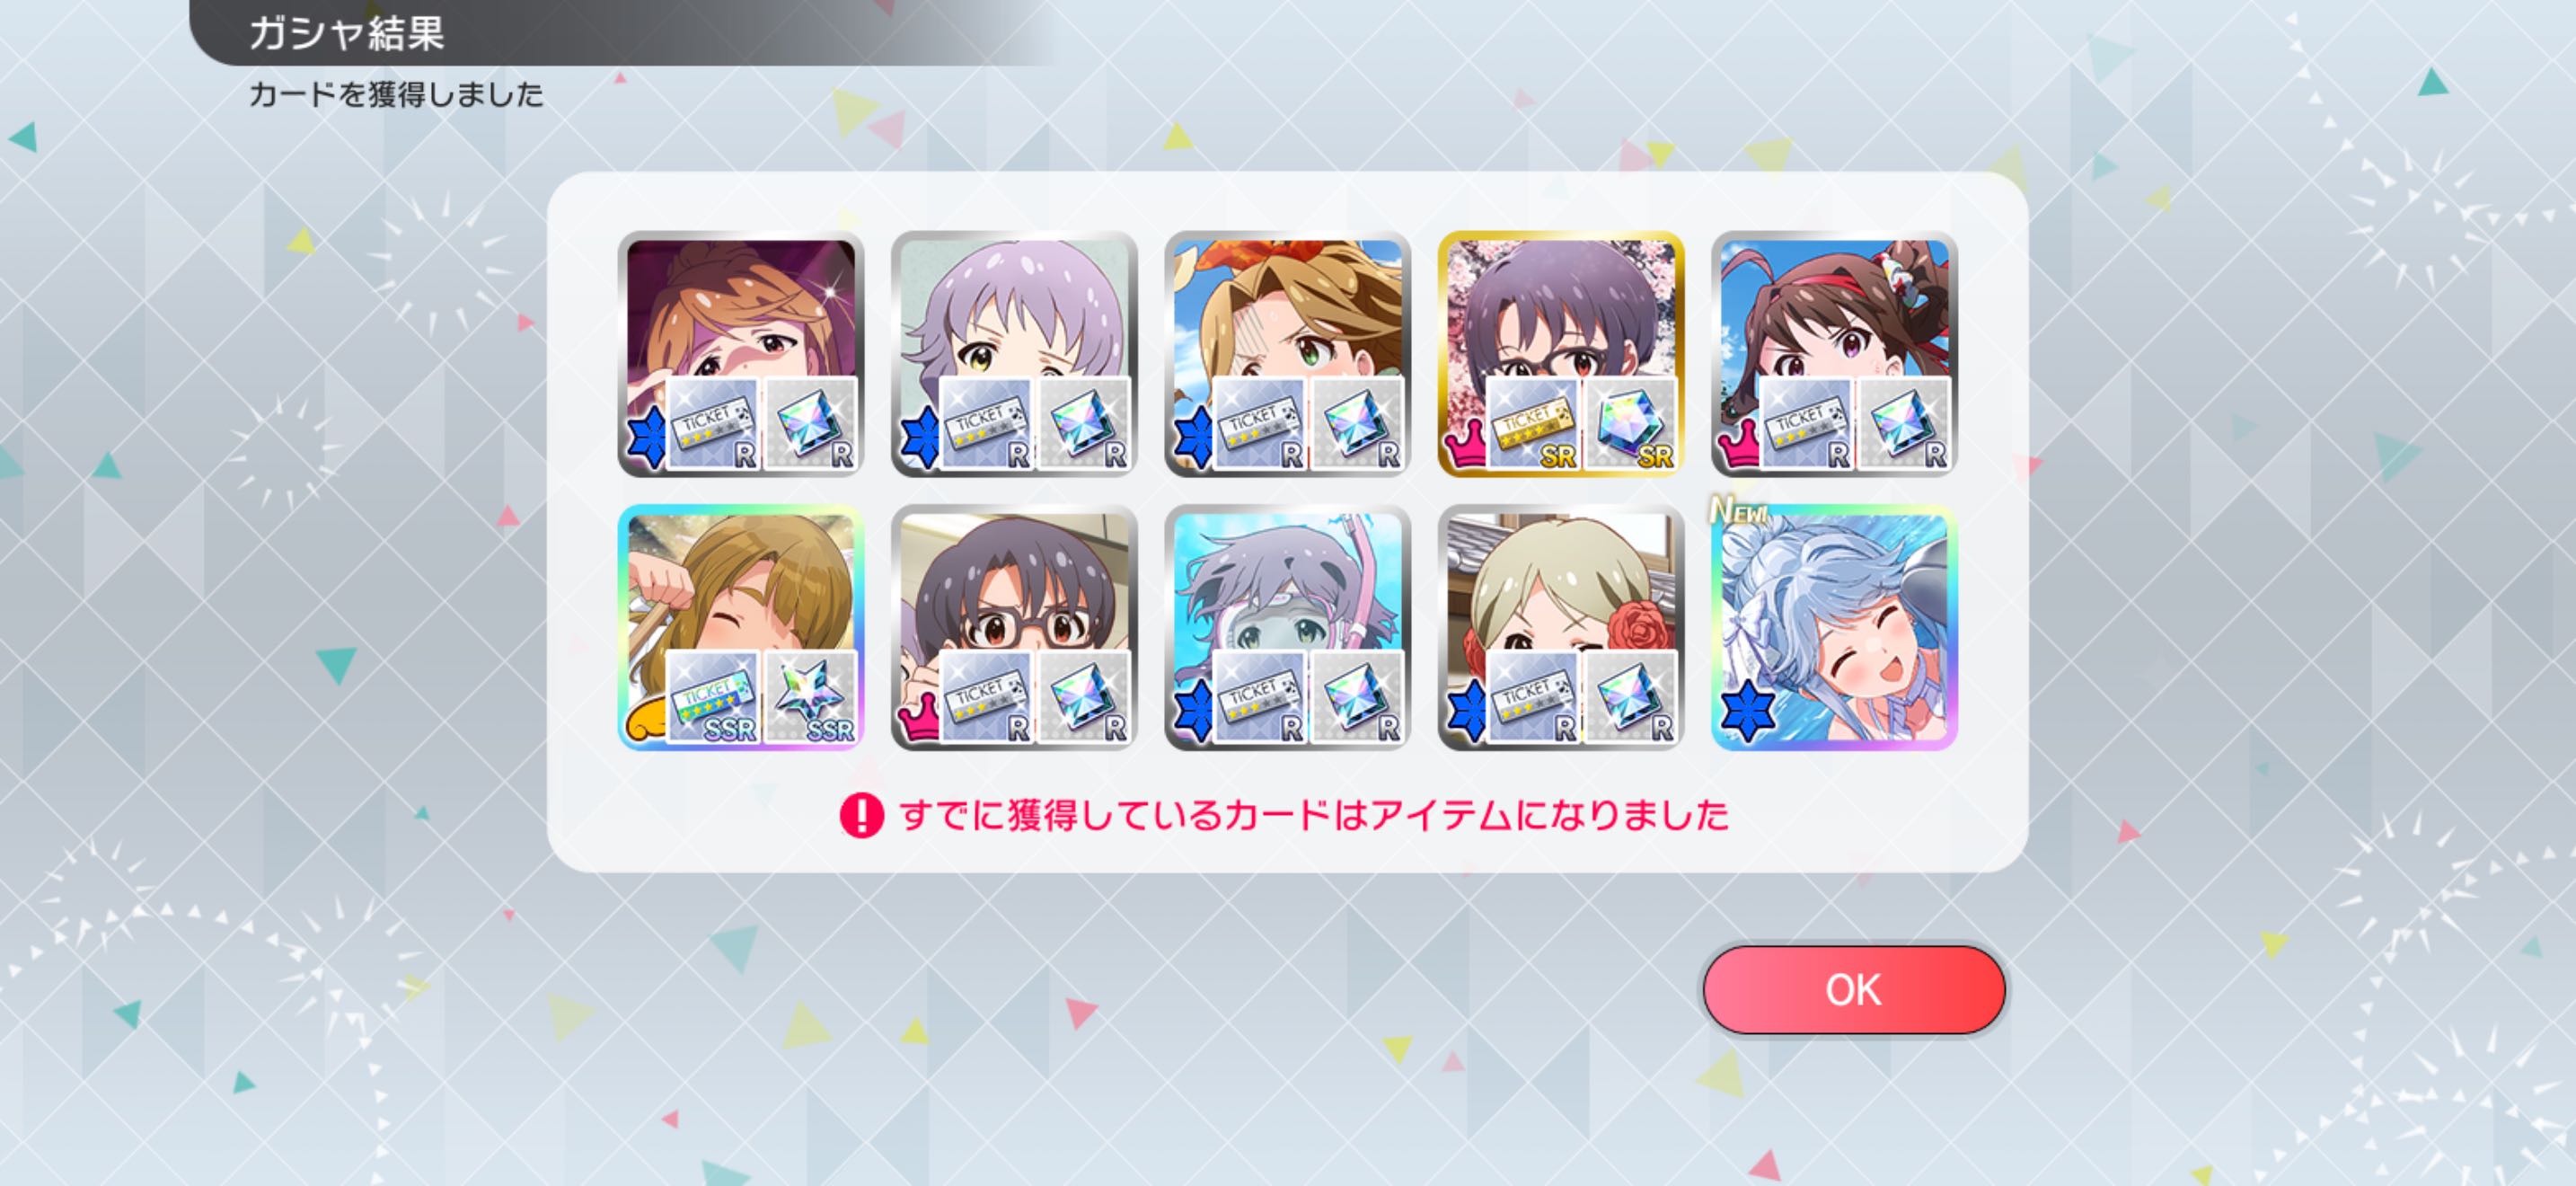This screenshot has height=1186, width=2576.
Task: Select the blonde girl with orange ribbon card
Action: tap(1288, 353)
